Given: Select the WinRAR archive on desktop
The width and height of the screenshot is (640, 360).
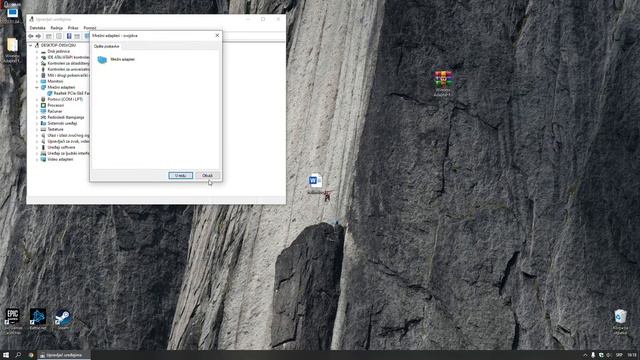Looking at the screenshot, I should [443, 83].
